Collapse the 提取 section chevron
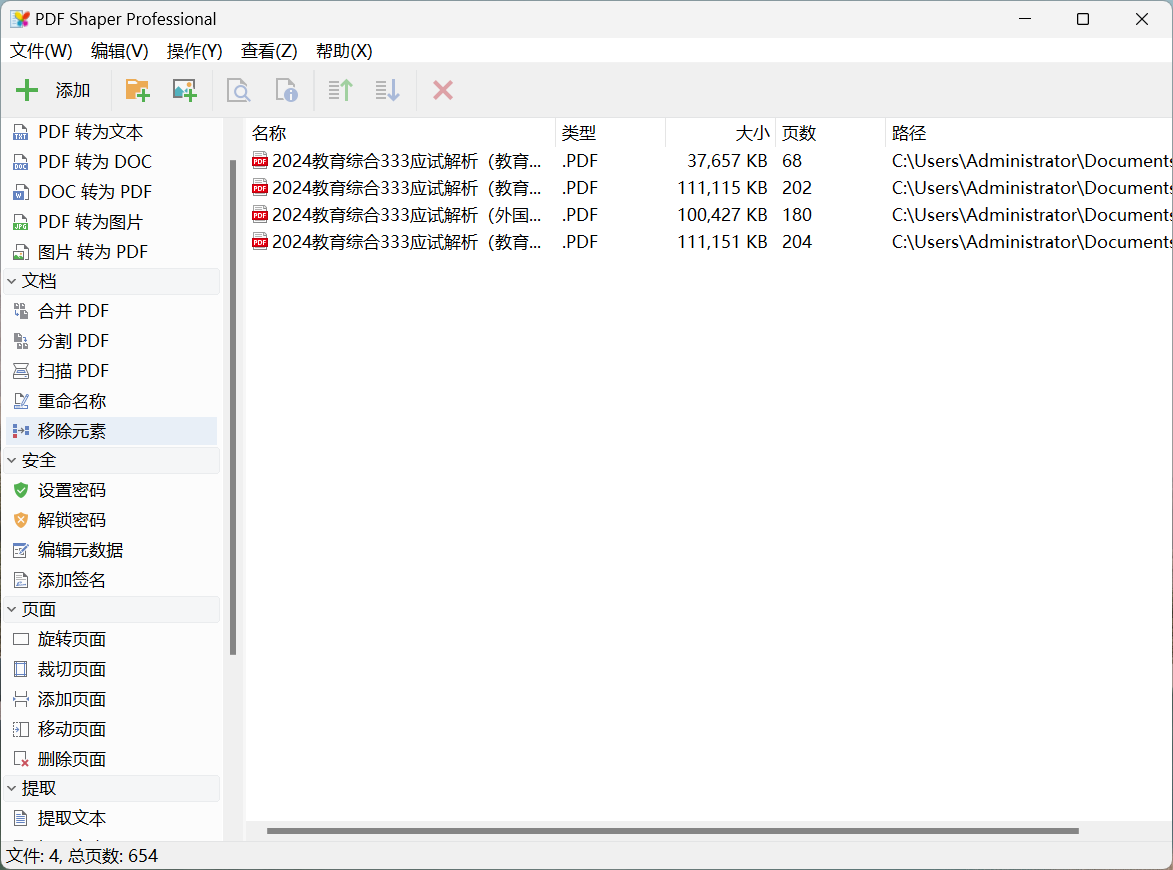1173x870 pixels. (x=12, y=789)
